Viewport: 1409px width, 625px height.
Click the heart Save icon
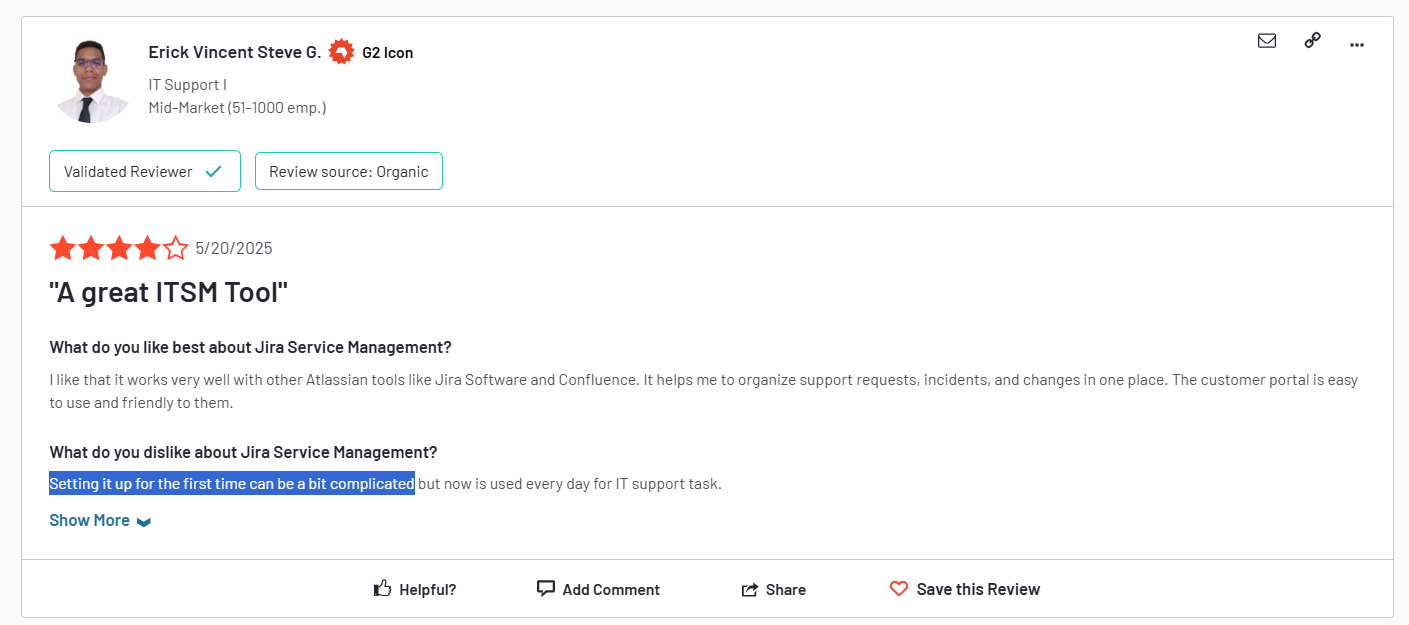tap(899, 589)
